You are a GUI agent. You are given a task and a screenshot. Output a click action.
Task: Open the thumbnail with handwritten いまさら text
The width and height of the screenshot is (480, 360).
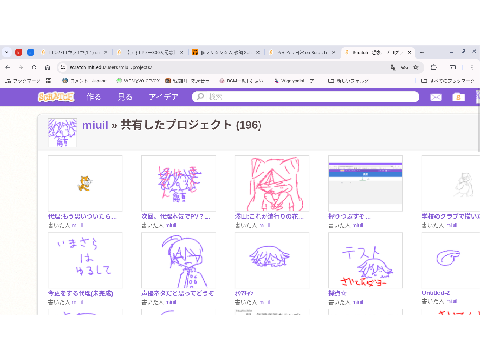[85, 260]
